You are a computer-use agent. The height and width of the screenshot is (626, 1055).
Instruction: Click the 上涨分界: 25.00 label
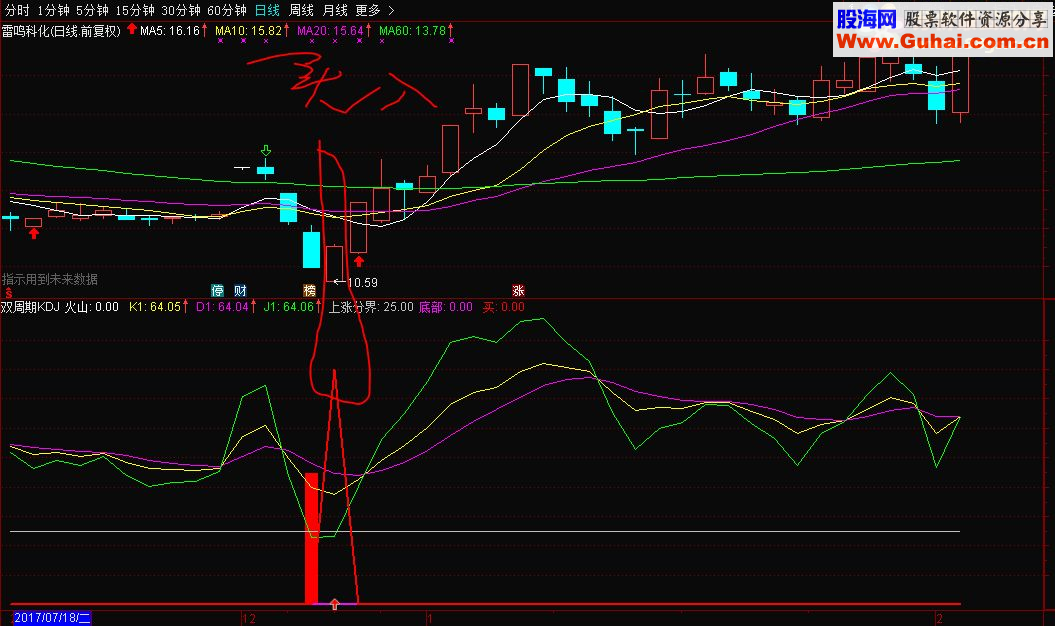click(371, 307)
